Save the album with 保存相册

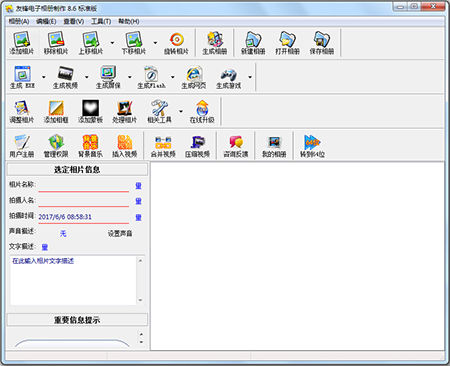tap(322, 43)
